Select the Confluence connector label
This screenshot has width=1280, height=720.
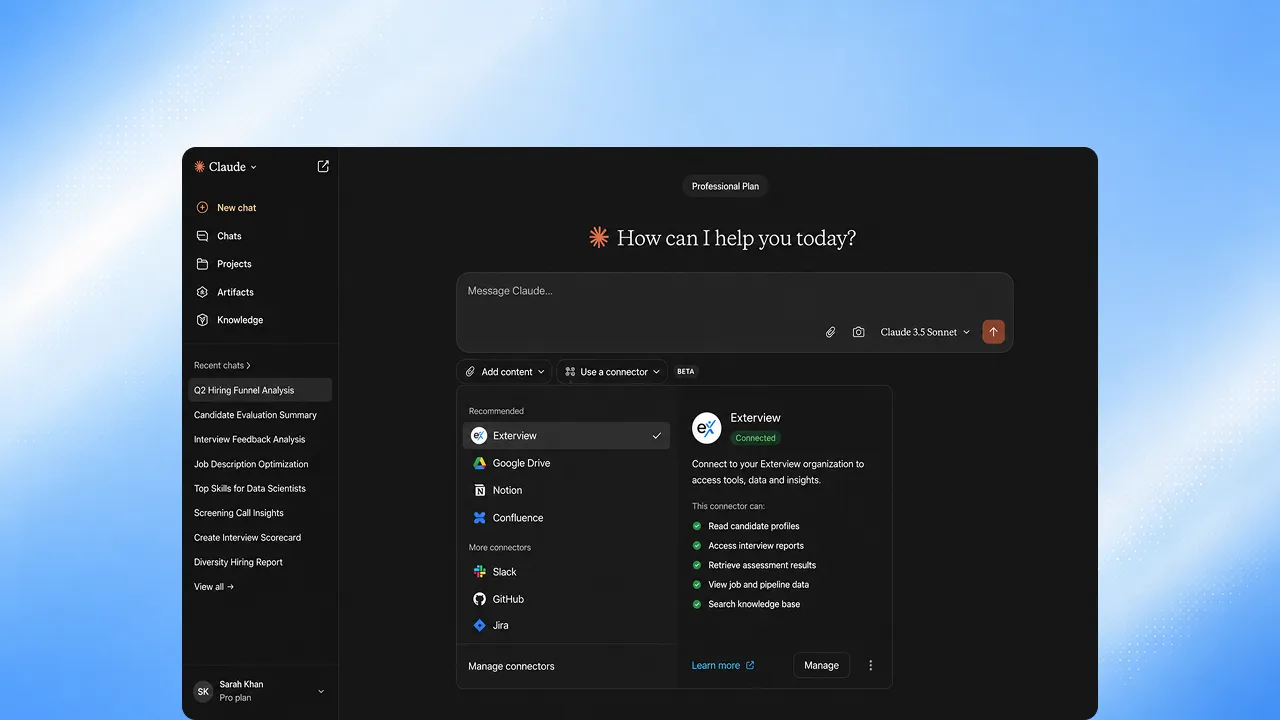coord(518,518)
